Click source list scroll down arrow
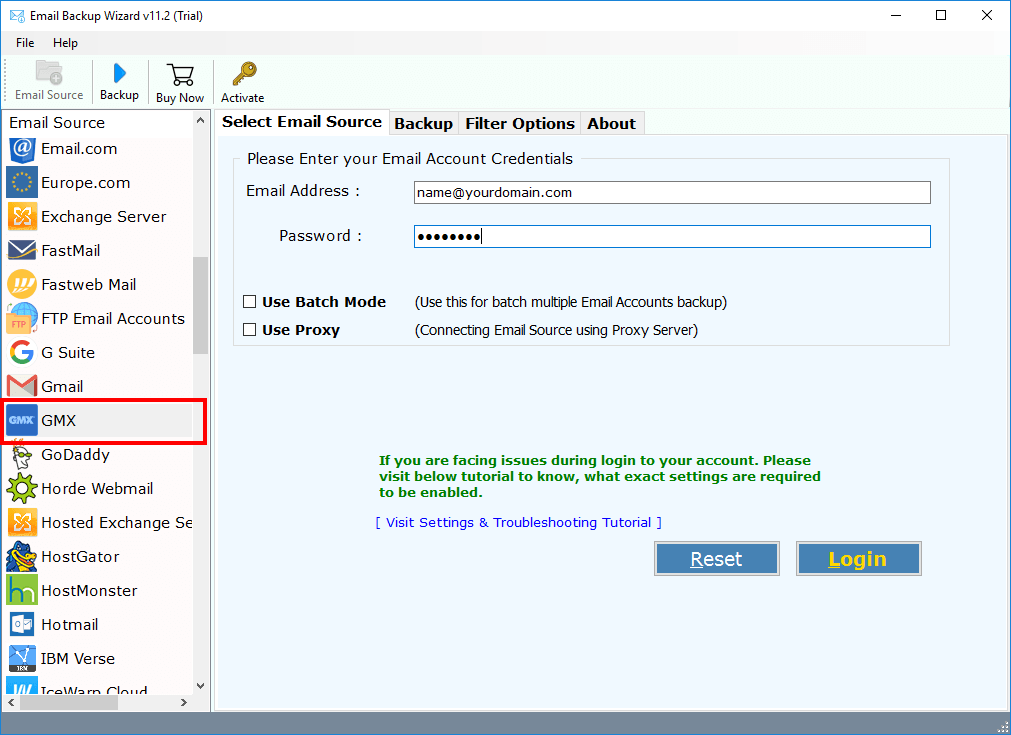The width and height of the screenshot is (1011, 735). pyautogui.click(x=201, y=686)
